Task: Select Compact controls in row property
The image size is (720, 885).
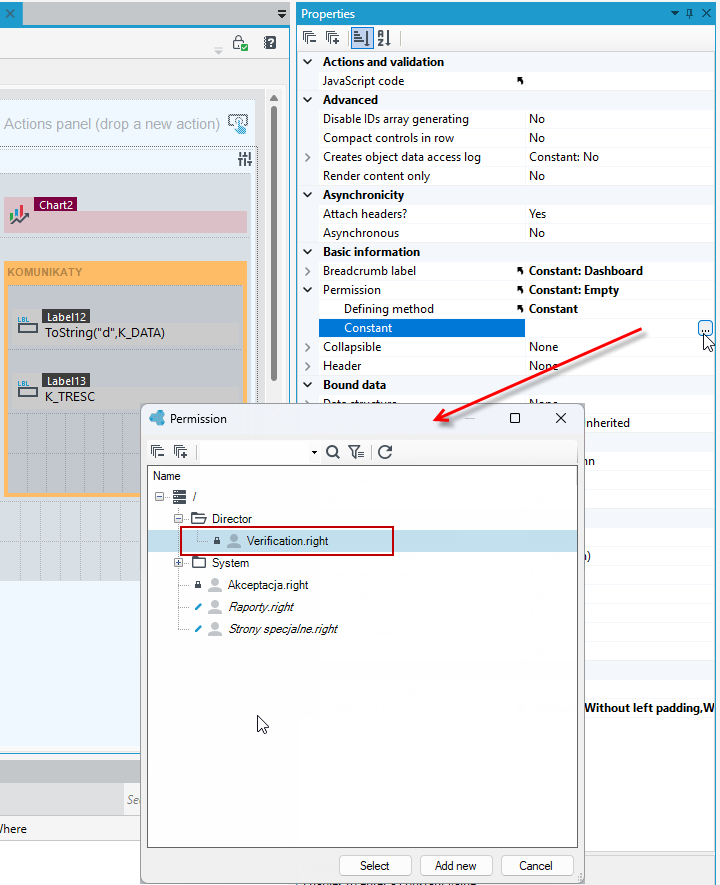Action: (x=422, y=138)
